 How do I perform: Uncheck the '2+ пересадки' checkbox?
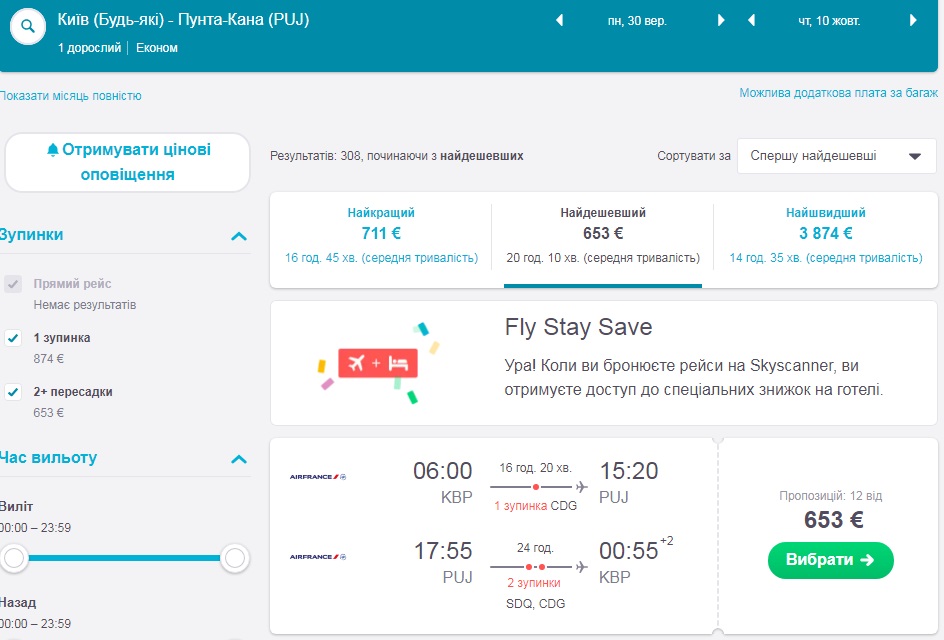[13, 392]
